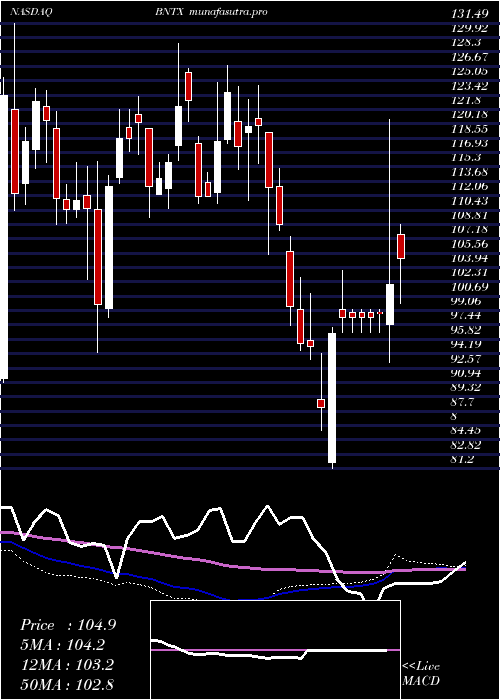Click the 113.68 price axis label
This screenshot has width=500, height=700.
(x=470, y=172)
